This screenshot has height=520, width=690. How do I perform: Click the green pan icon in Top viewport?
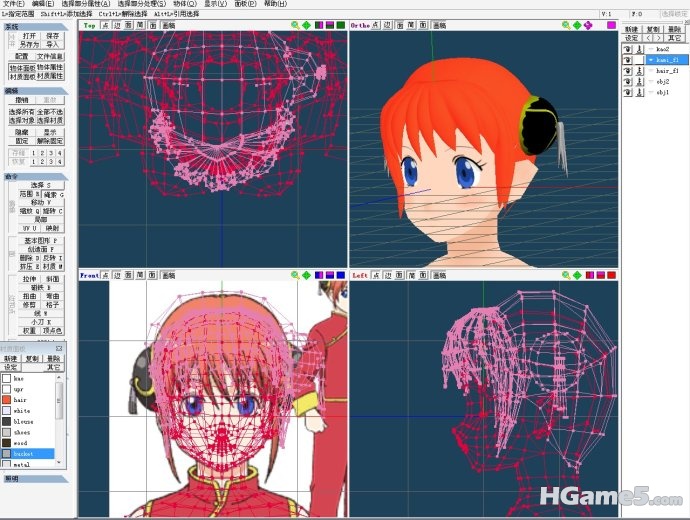[305, 25]
